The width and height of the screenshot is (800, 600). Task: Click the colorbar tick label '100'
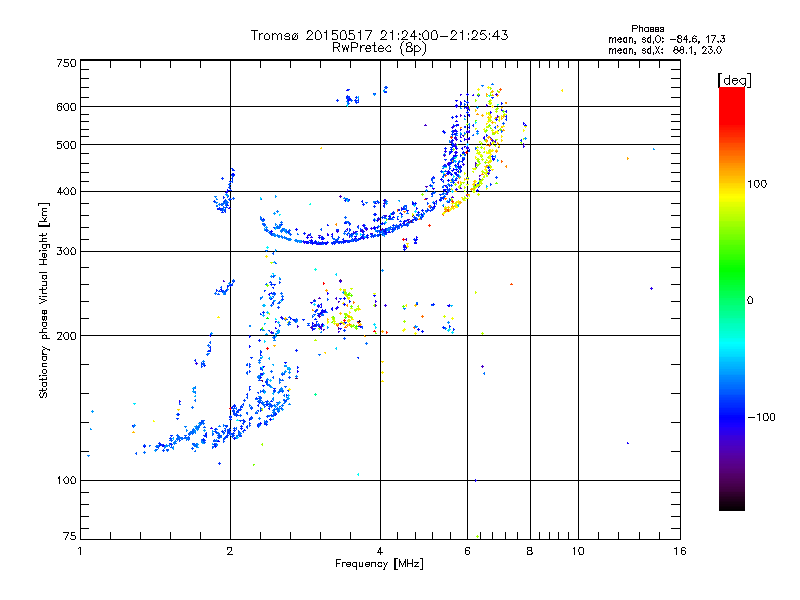tap(757, 184)
